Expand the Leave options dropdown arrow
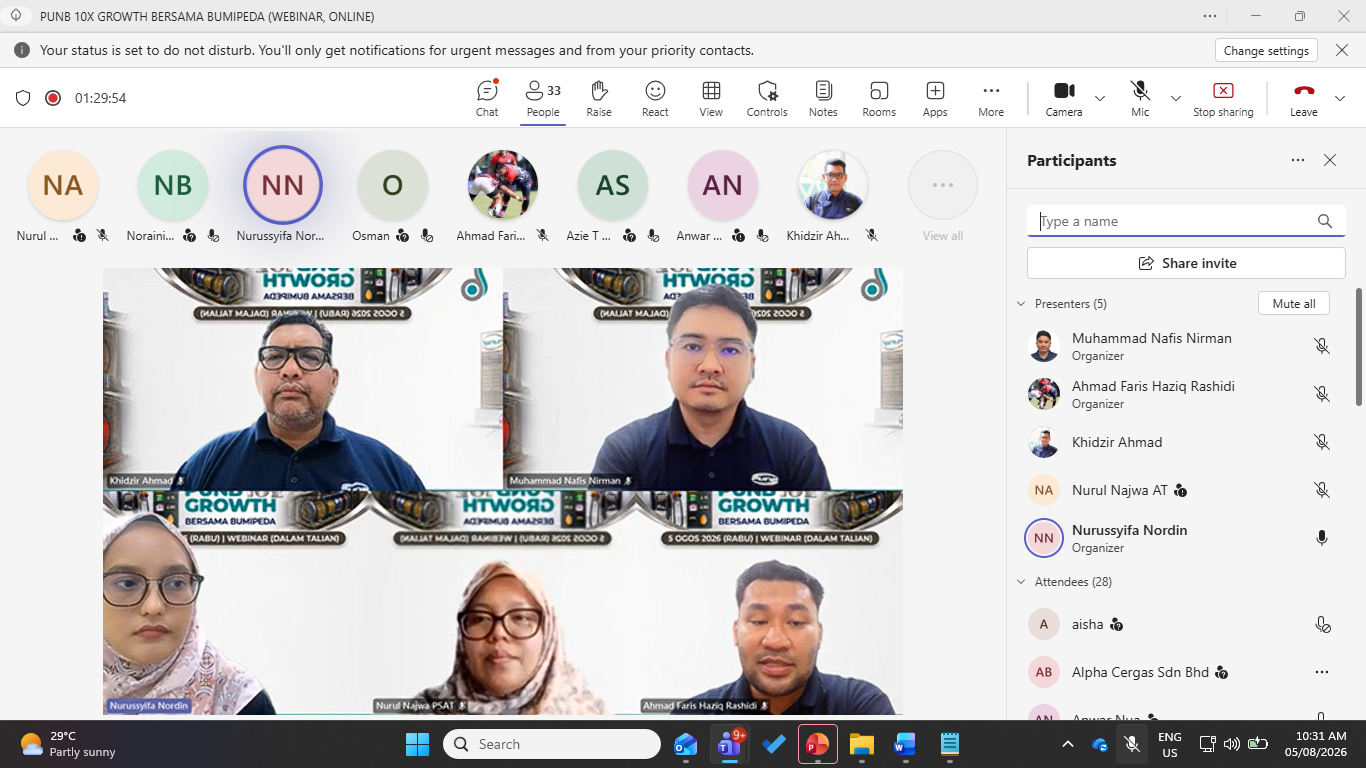This screenshot has width=1366, height=768. (x=1340, y=98)
